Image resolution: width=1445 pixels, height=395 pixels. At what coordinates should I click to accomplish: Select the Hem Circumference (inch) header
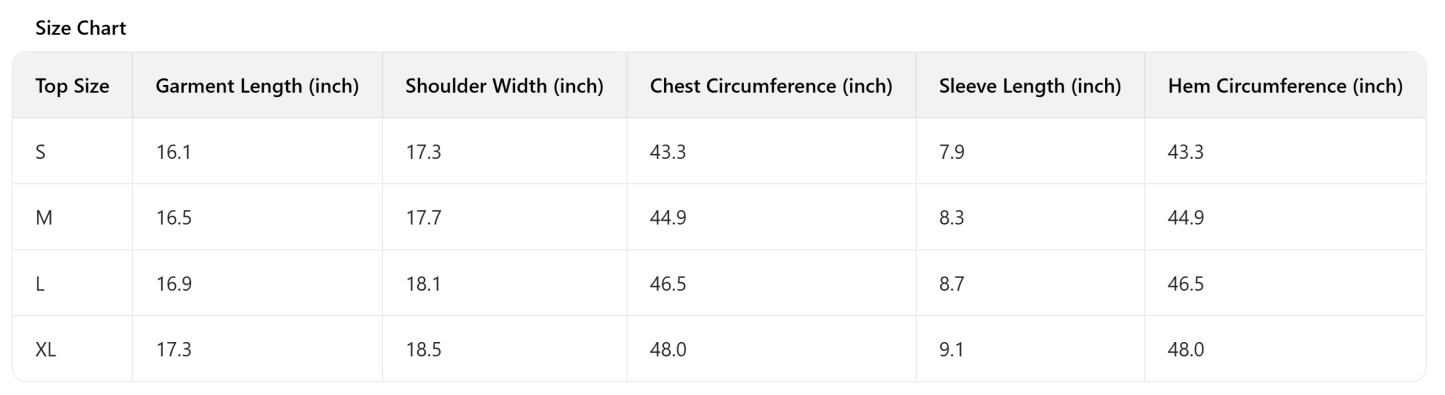[x=1285, y=86]
